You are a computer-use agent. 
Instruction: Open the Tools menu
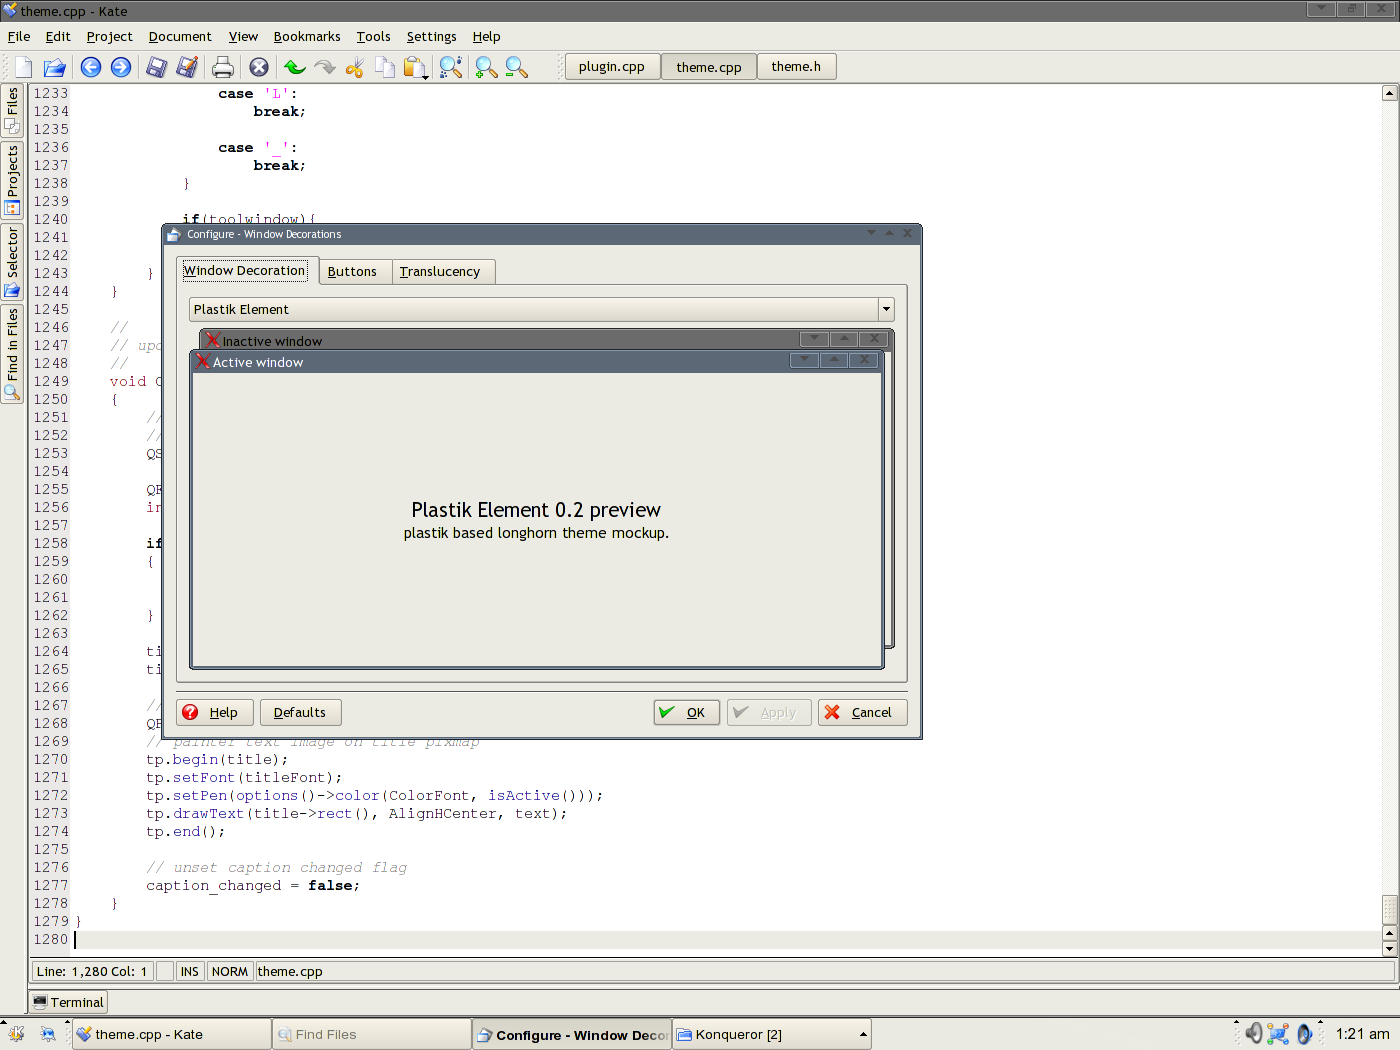click(374, 37)
